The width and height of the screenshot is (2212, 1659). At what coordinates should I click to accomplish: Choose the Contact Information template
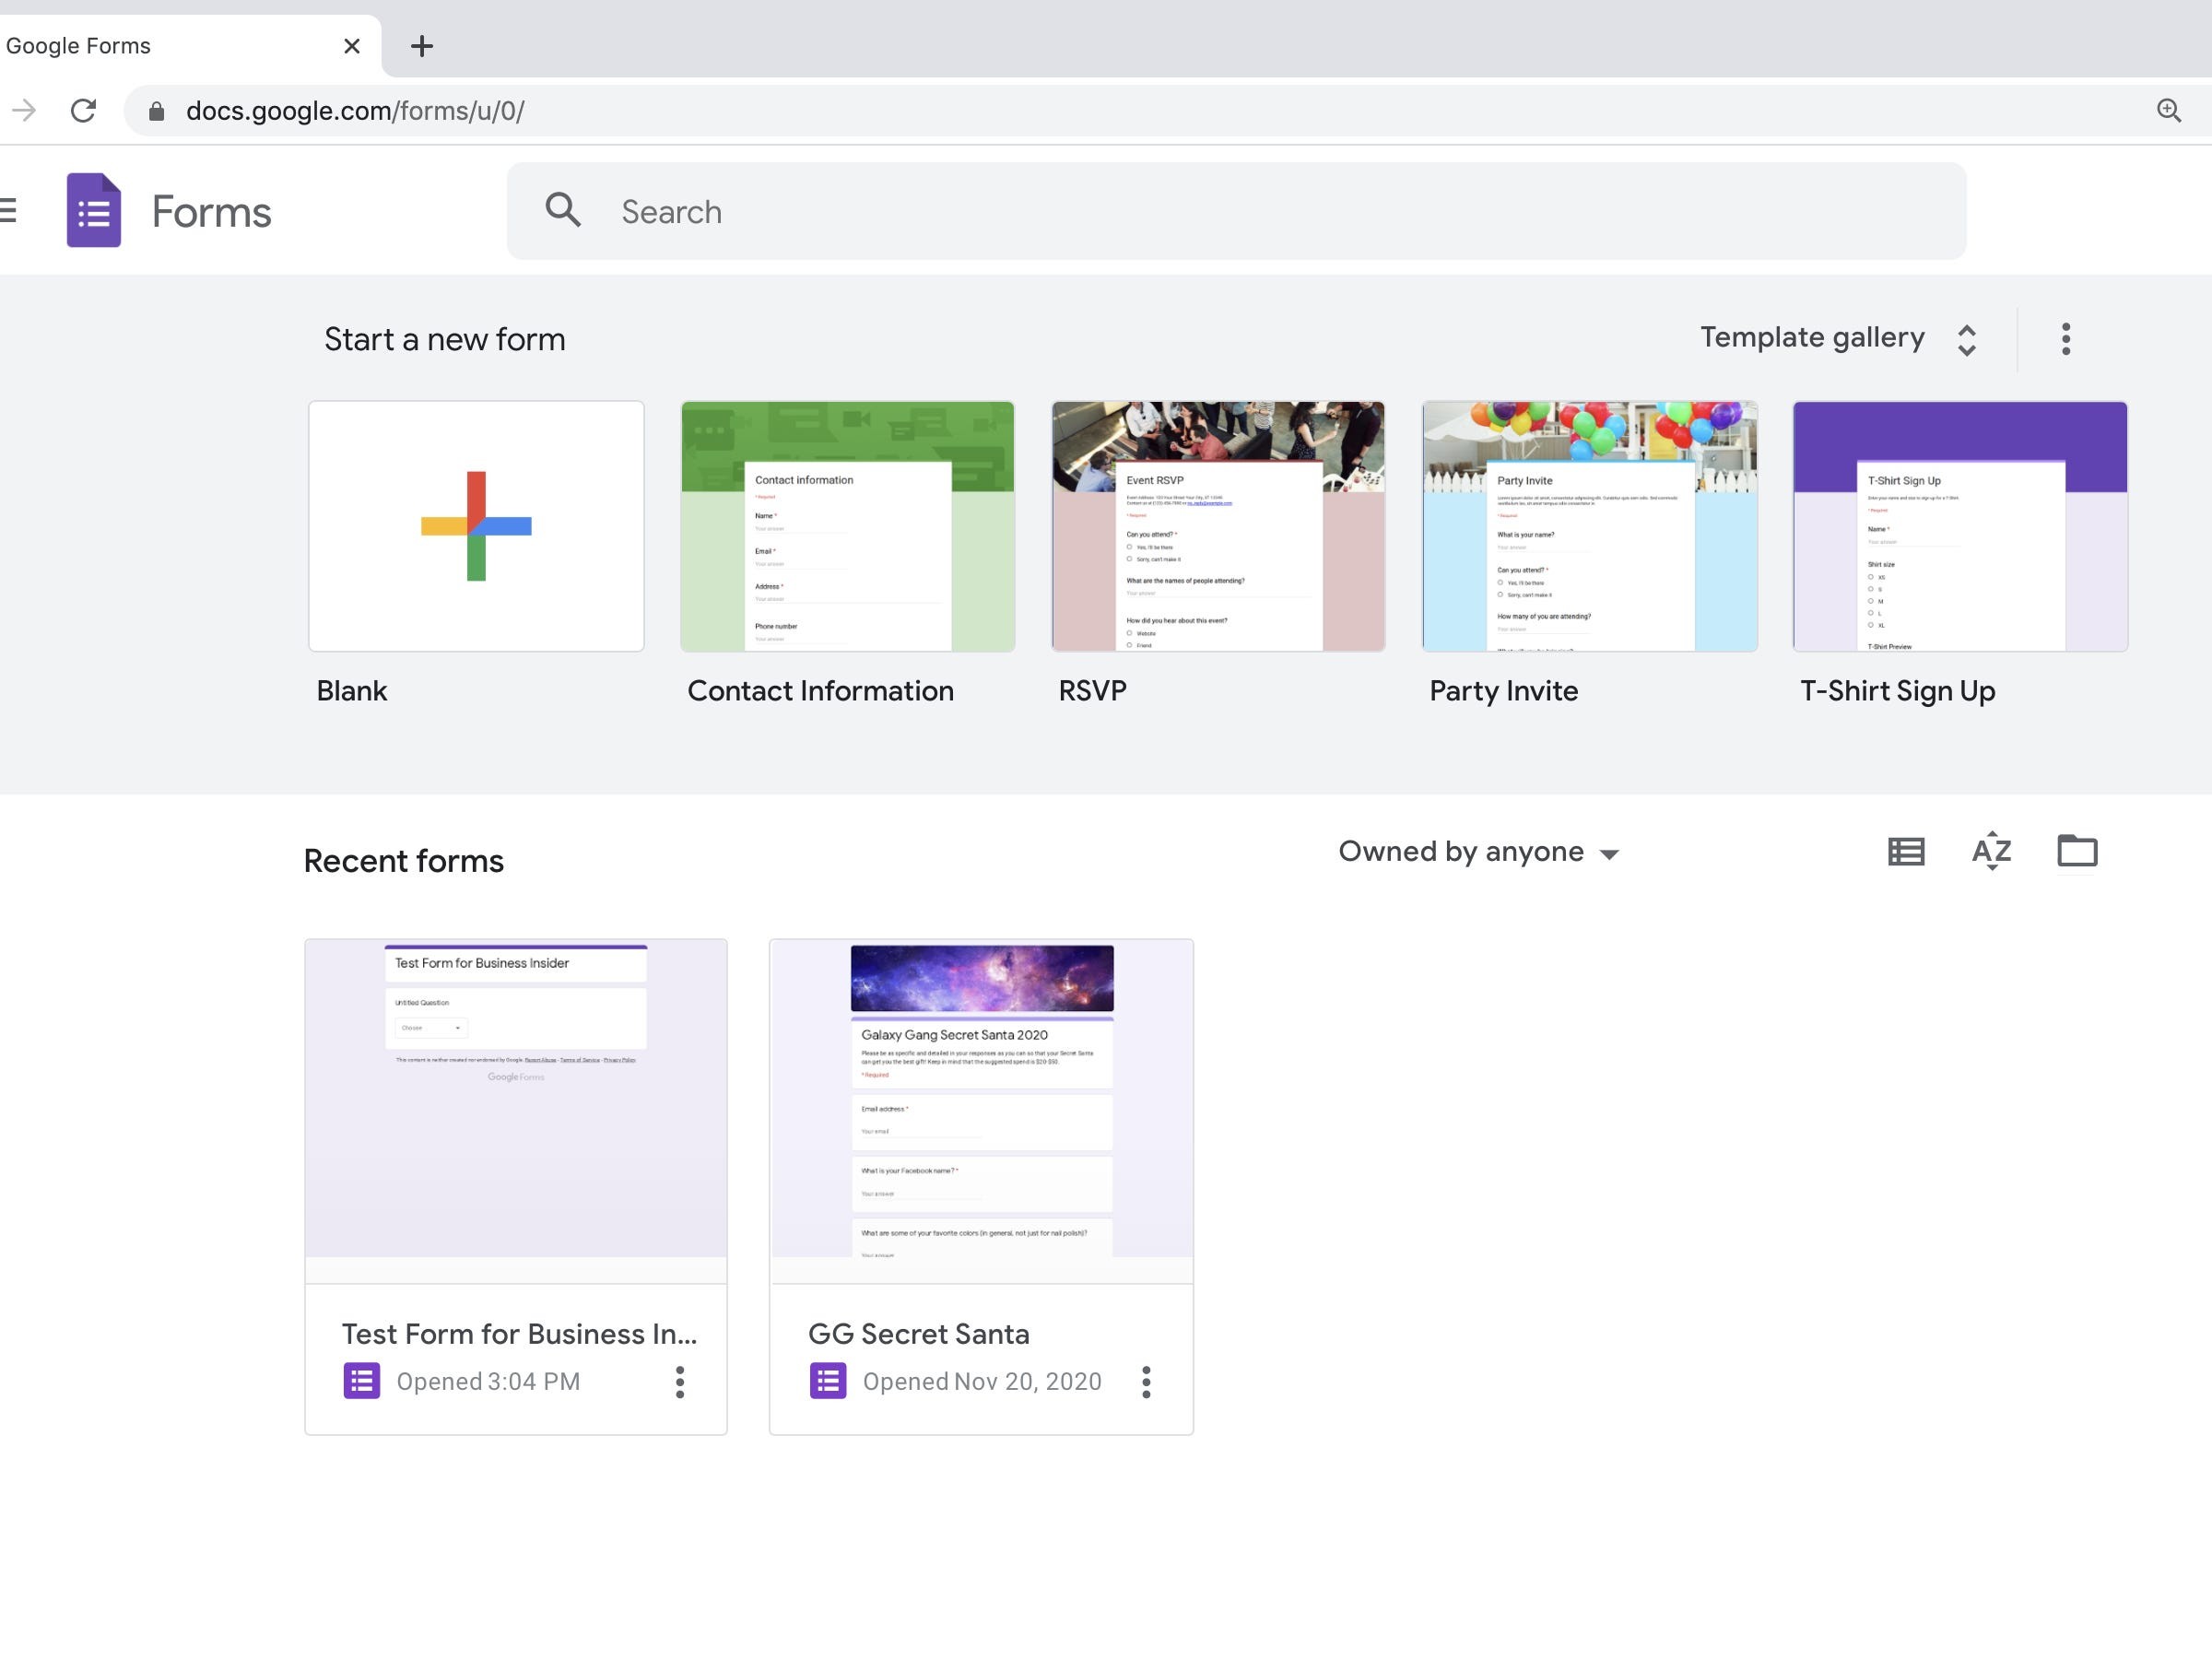(847, 526)
